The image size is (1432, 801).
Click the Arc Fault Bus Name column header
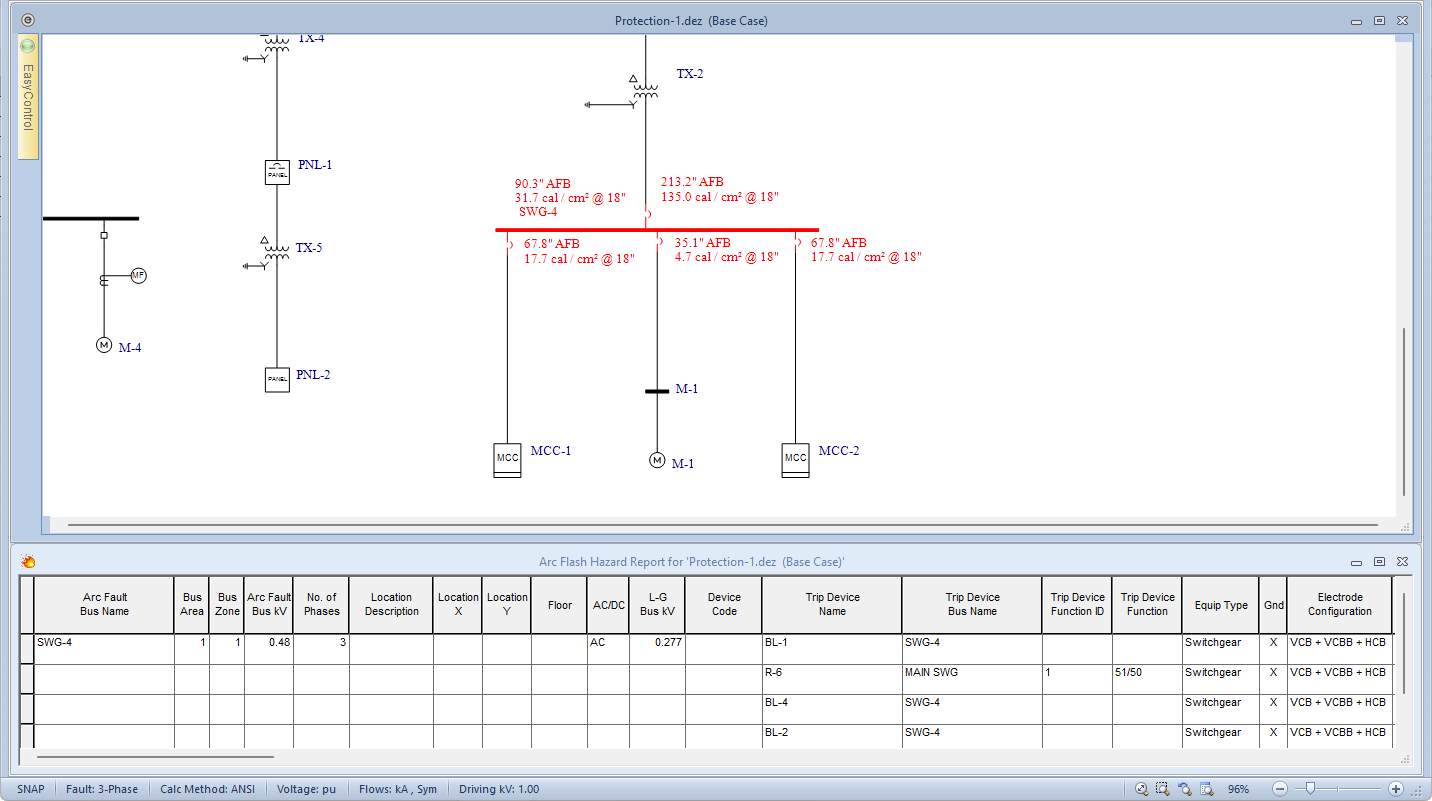(x=104, y=604)
